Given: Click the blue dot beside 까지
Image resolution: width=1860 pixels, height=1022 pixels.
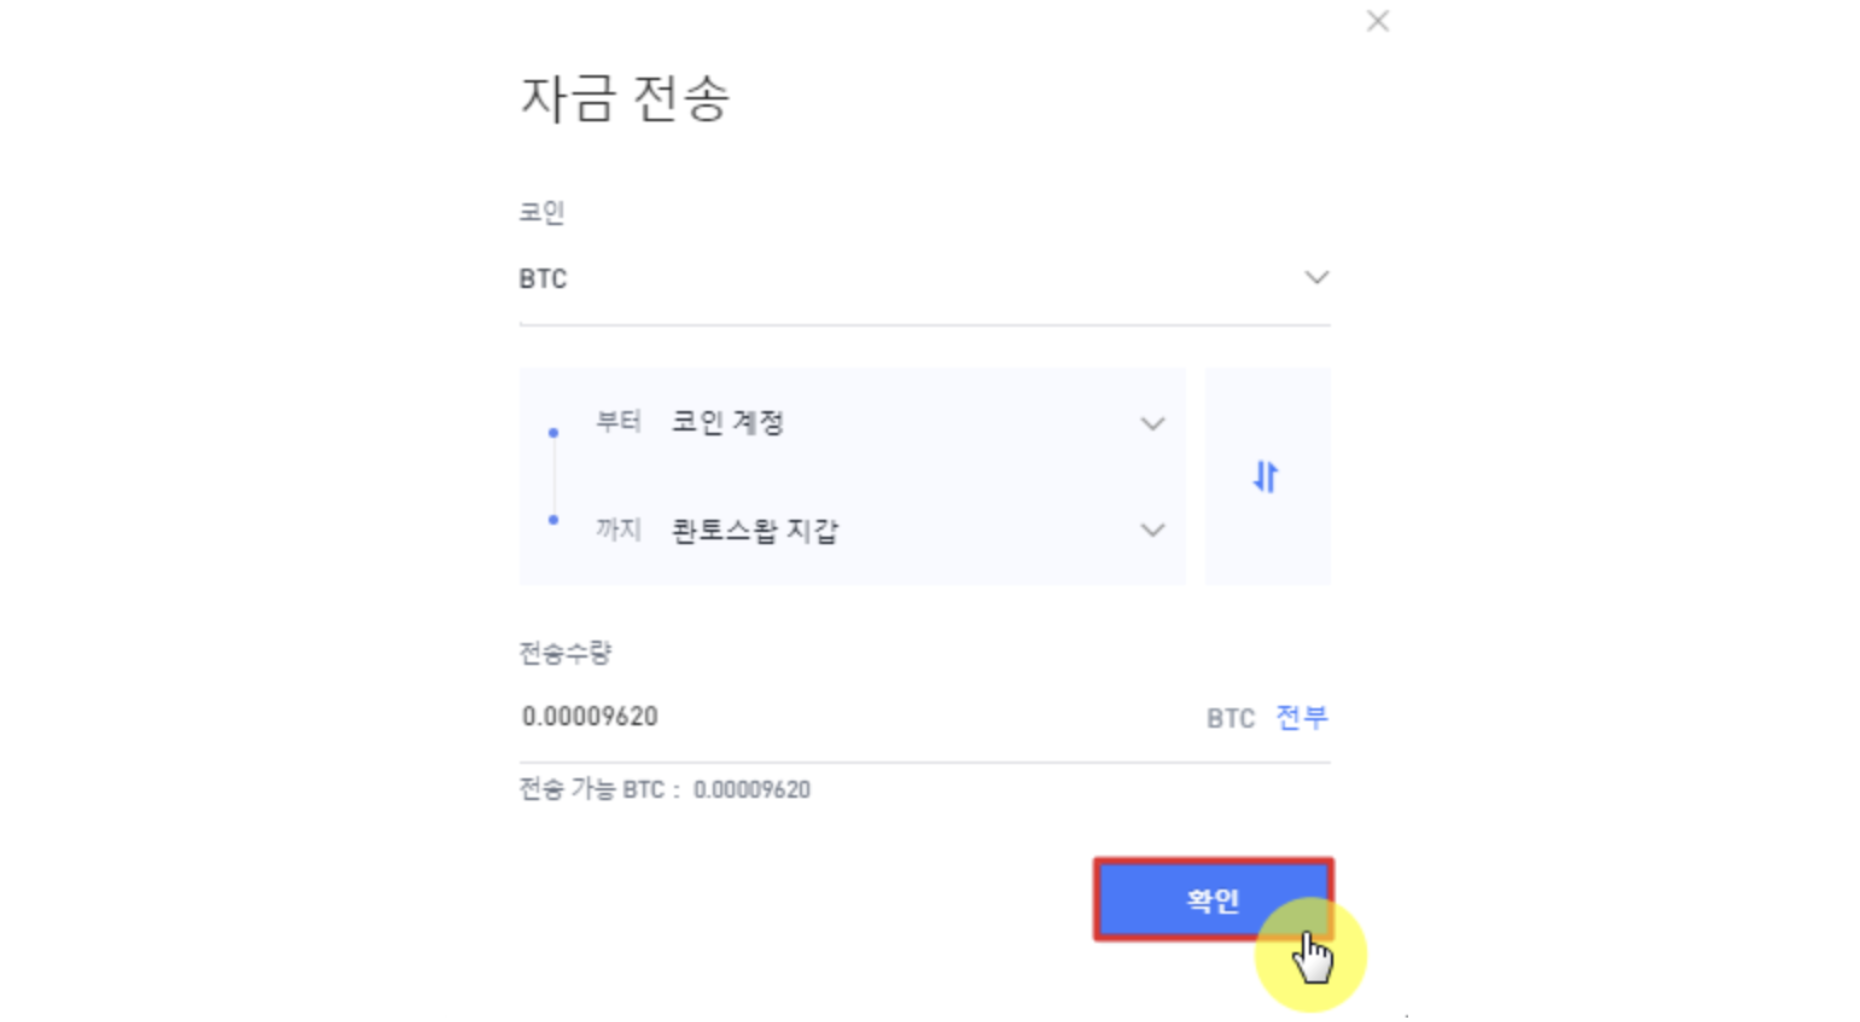Looking at the screenshot, I should click(x=553, y=520).
